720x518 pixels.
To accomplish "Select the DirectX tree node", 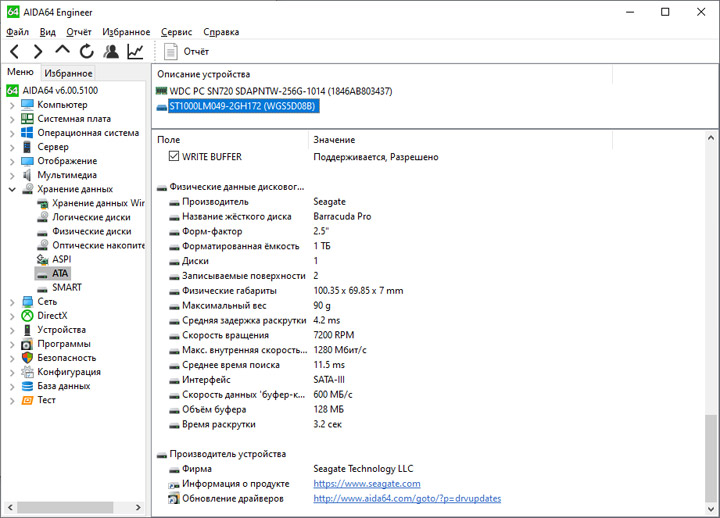I will (x=52, y=315).
